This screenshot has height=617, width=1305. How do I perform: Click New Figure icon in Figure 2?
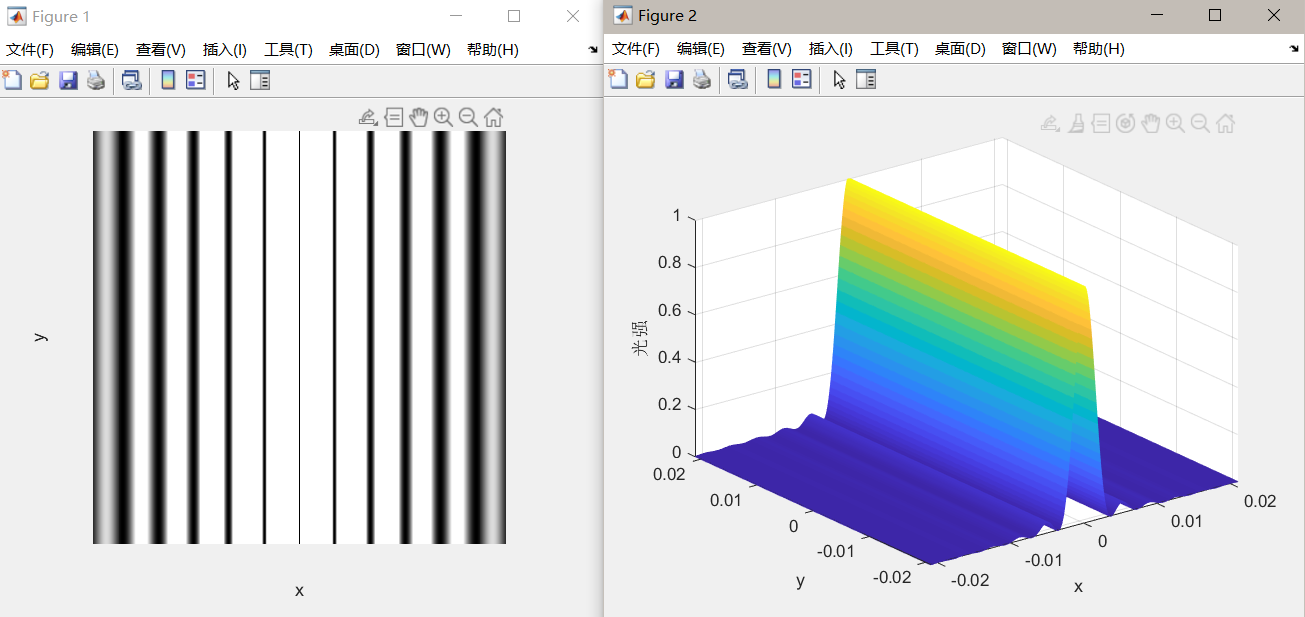[618, 80]
